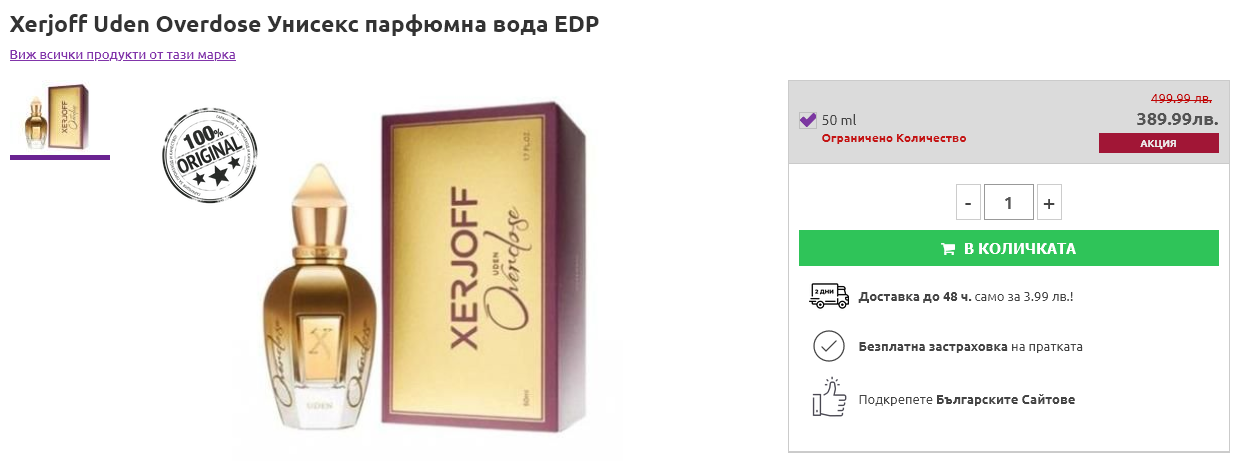1238x461 pixels.
Task: Toggle the 50 ml size checkbox
Action: coord(808,120)
